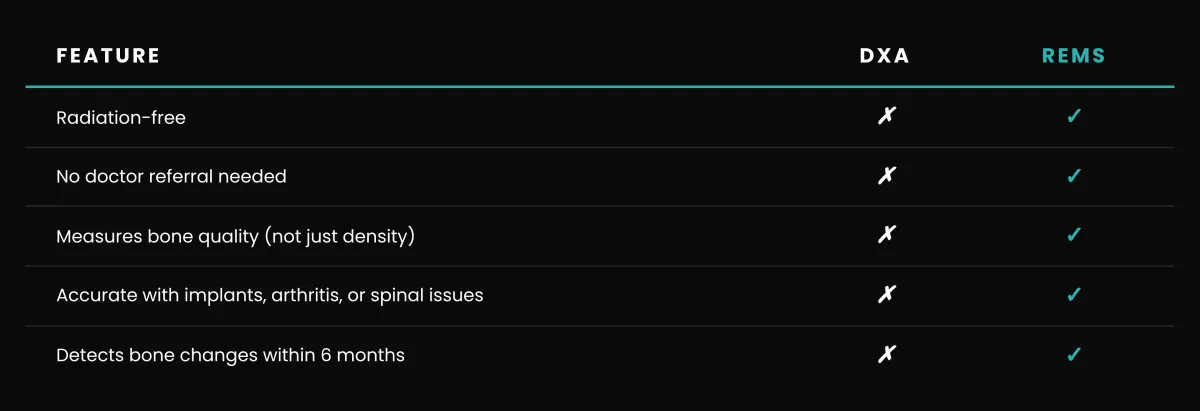Click the teal divider line under headers
The width and height of the screenshot is (1200, 411).
pos(600,87)
